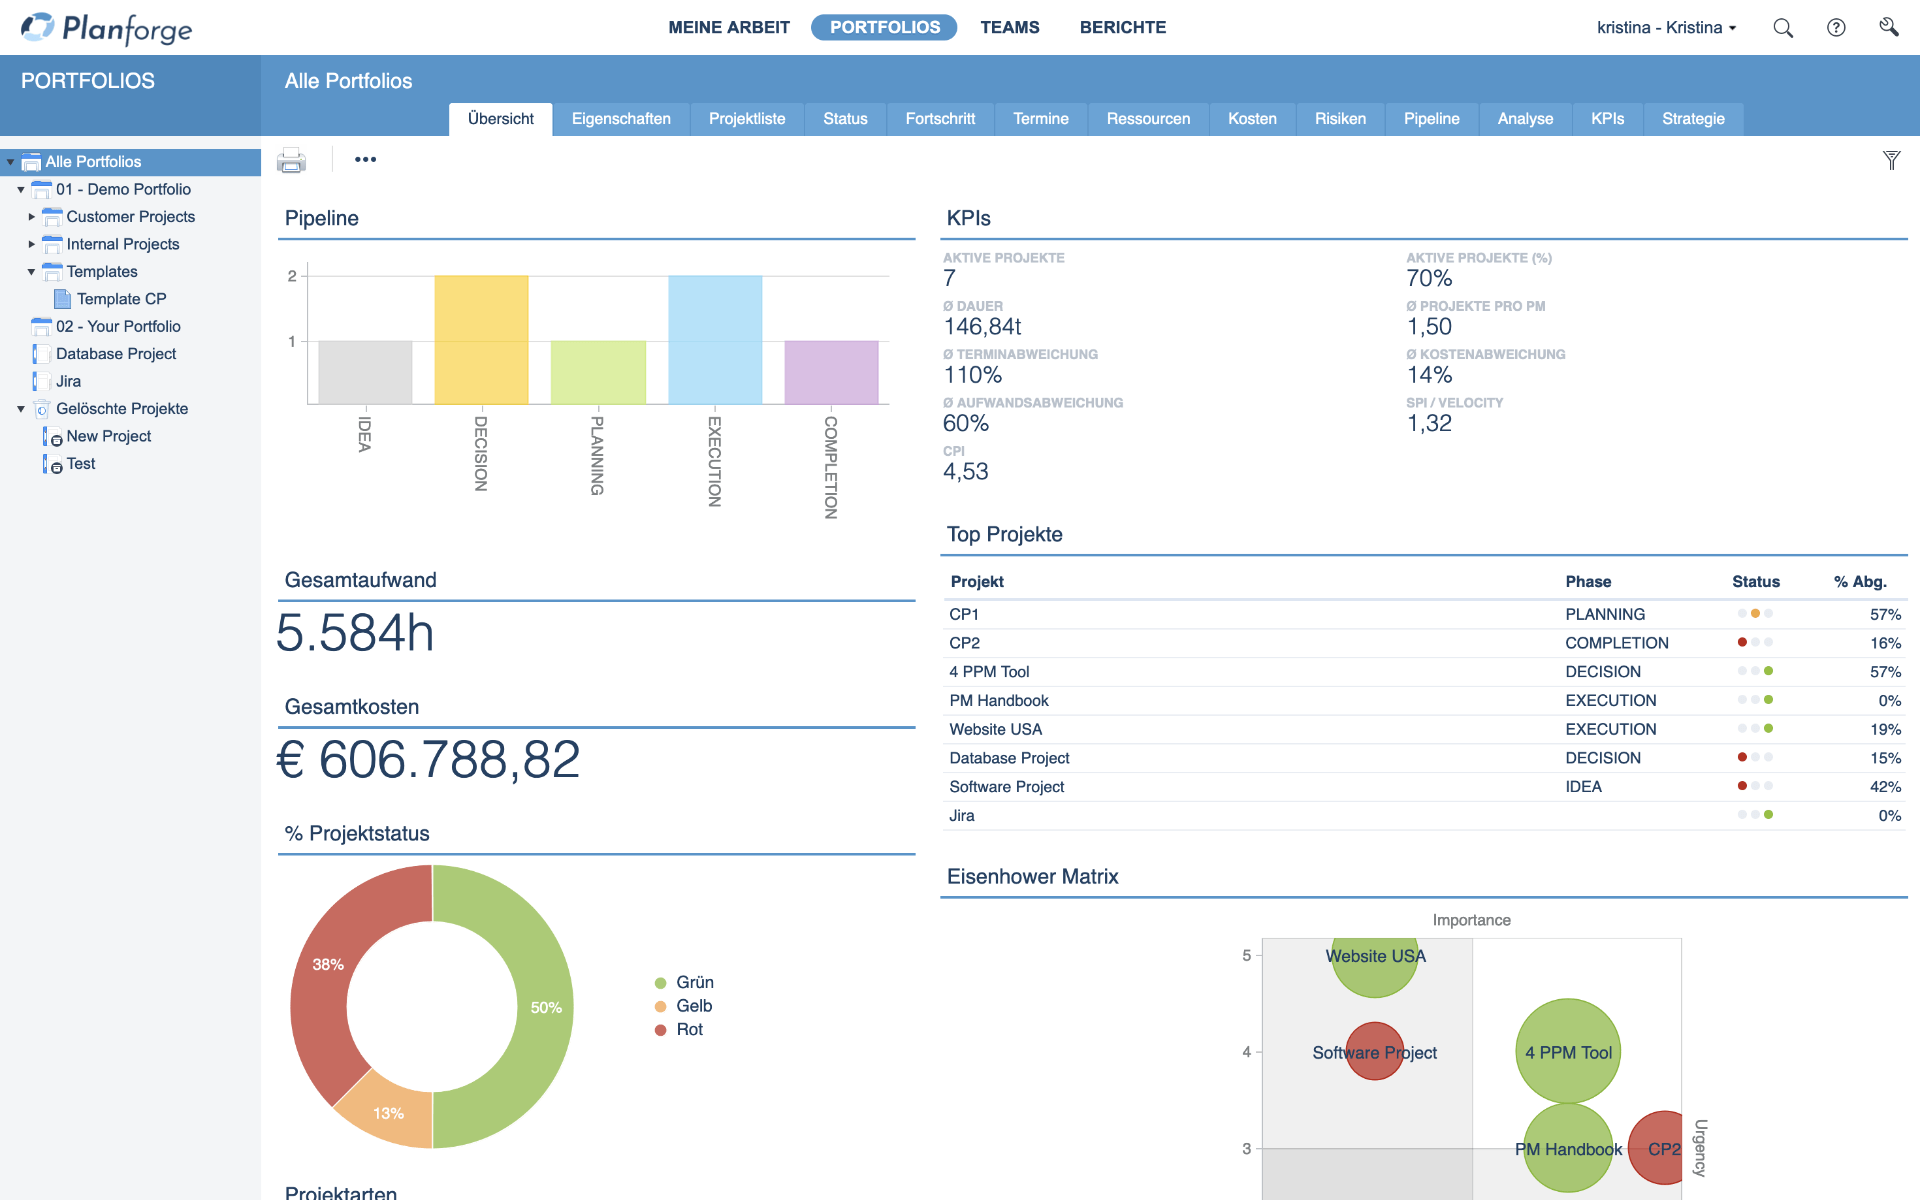Collapse the Templates tree node
This screenshot has height=1200, width=1920.
pyautogui.click(x=31, y=271)
